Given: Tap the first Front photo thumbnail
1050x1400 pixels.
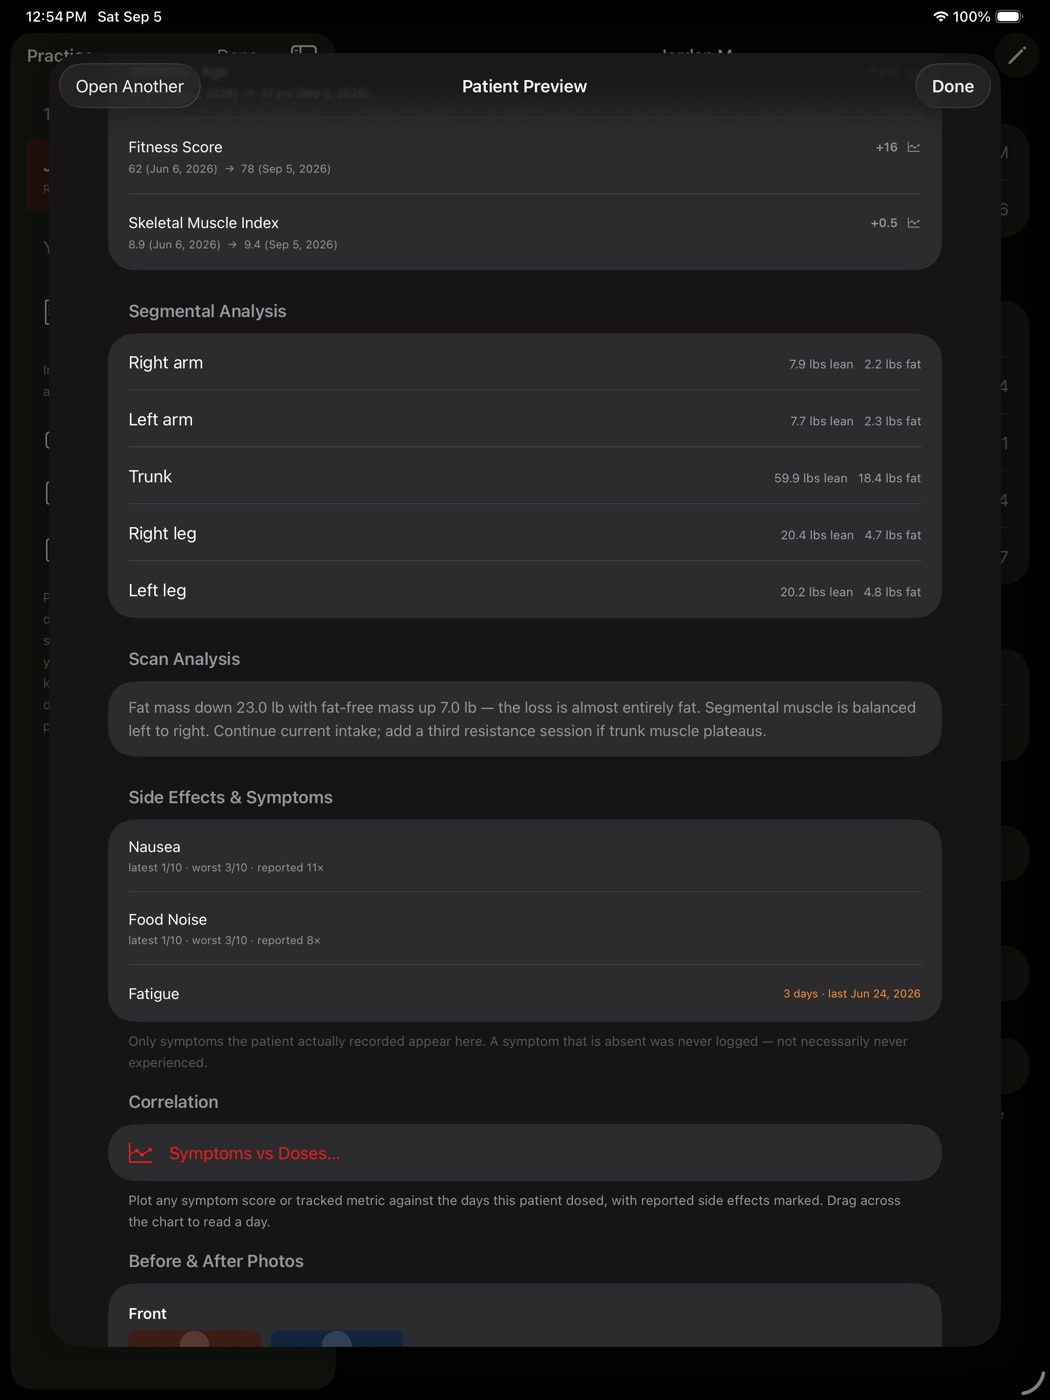Looking at the screenshot, I should [194, 1338].
